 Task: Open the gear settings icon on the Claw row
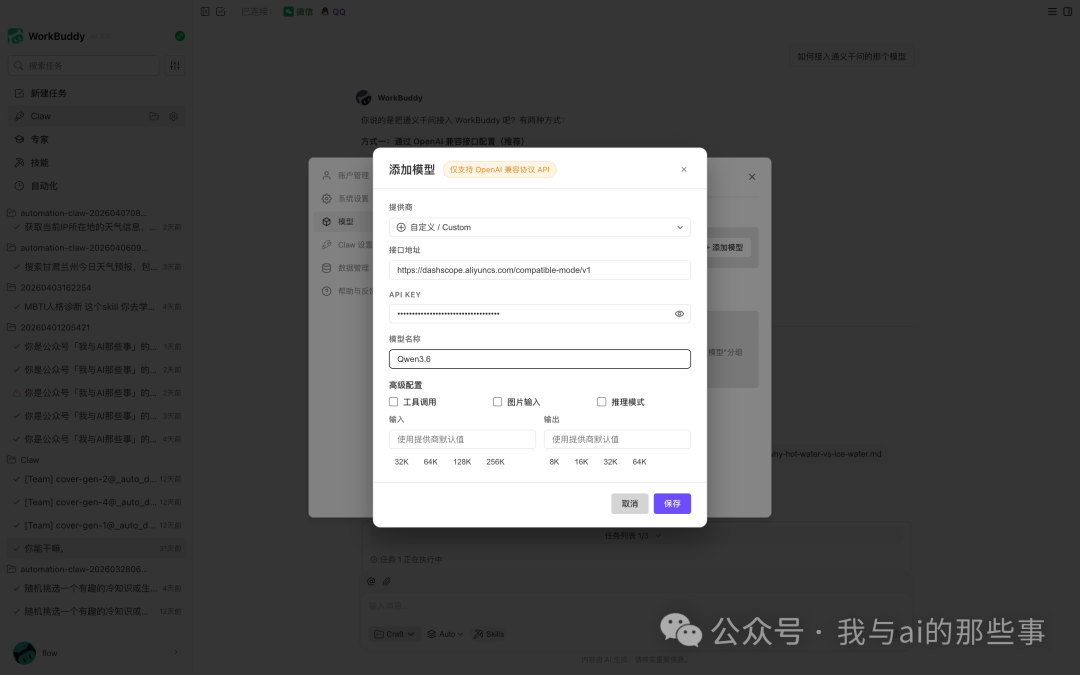click(174, 116)
